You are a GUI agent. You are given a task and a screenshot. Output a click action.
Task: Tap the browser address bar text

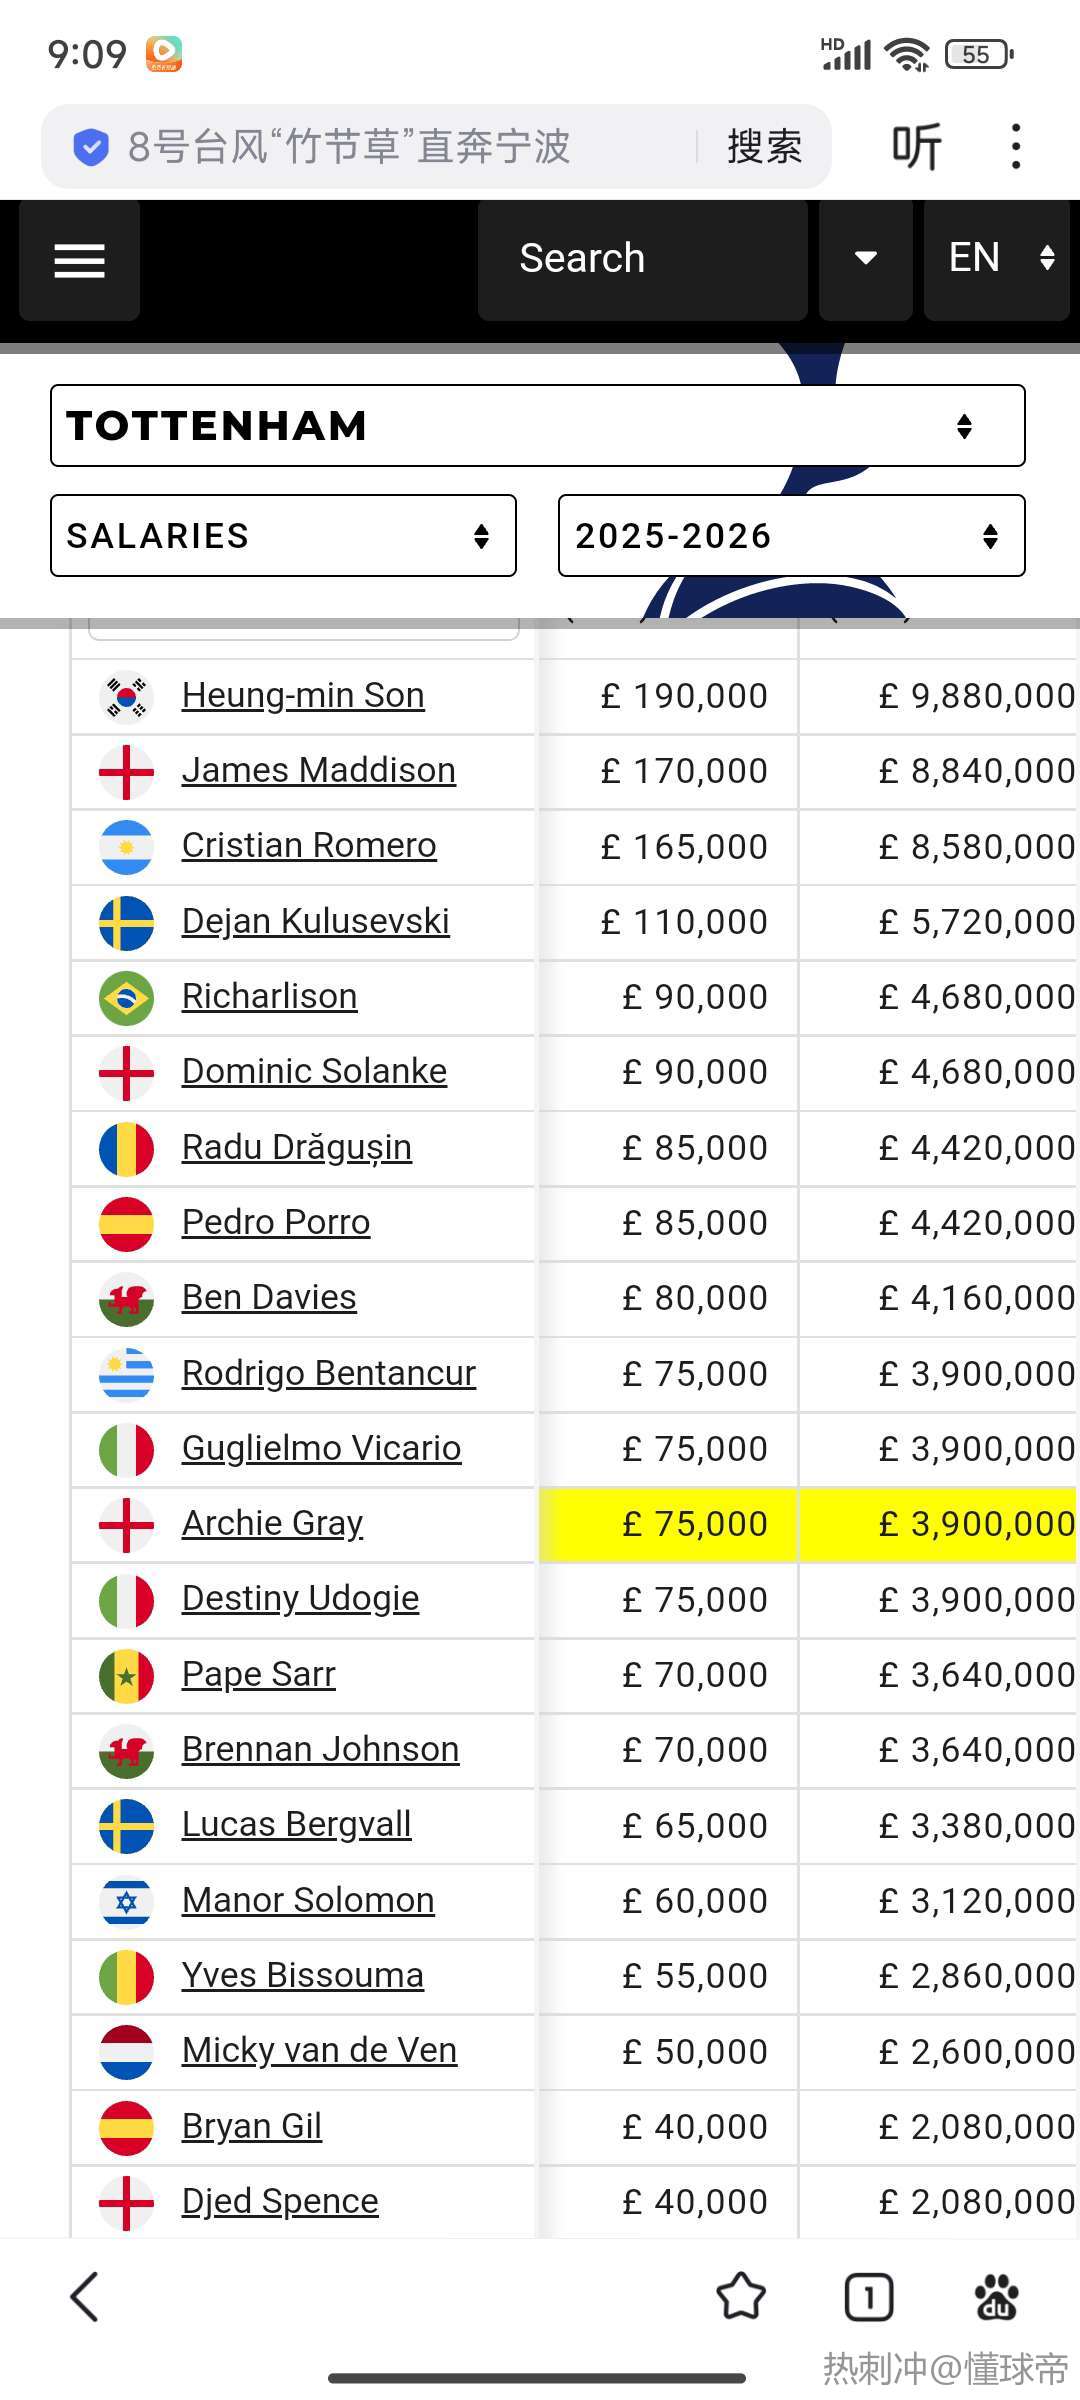click(x=348, y=147)
